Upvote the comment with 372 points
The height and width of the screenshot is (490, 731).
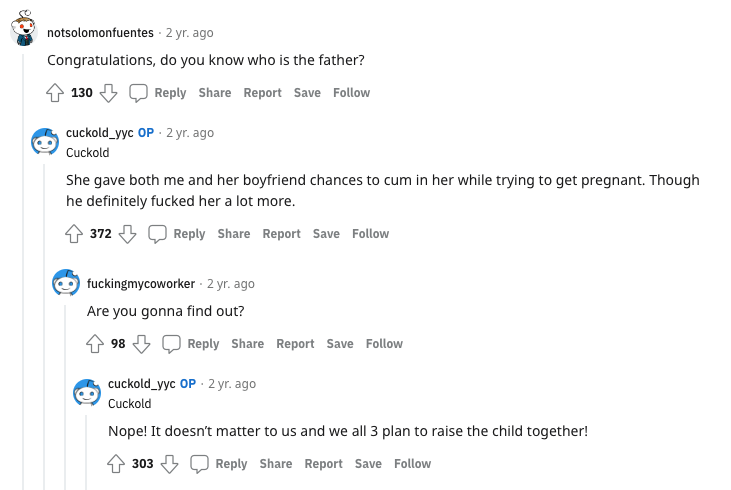pos(74,234)
